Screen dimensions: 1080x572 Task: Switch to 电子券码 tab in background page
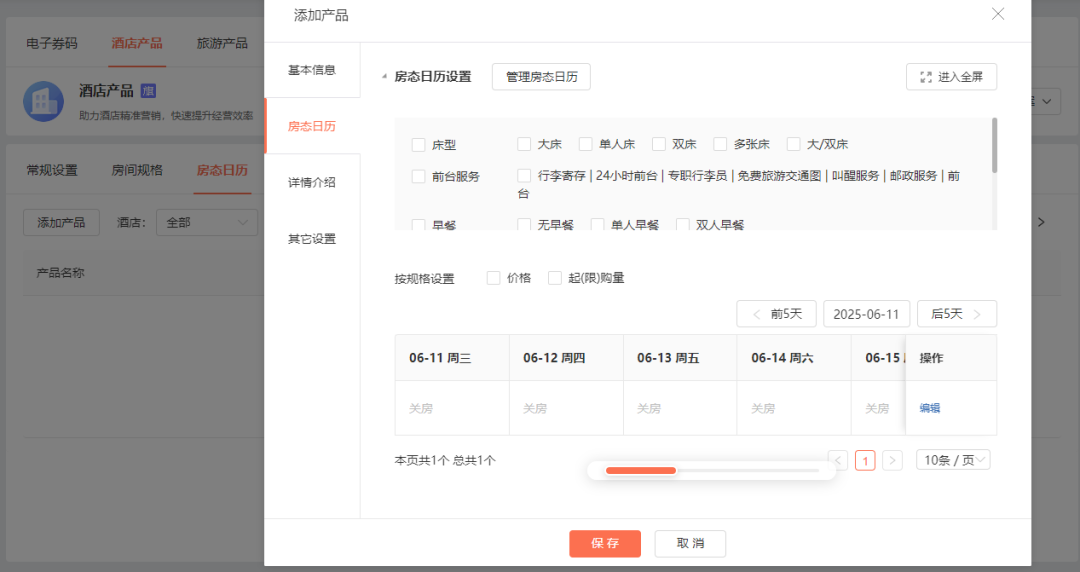coord(52,43)
